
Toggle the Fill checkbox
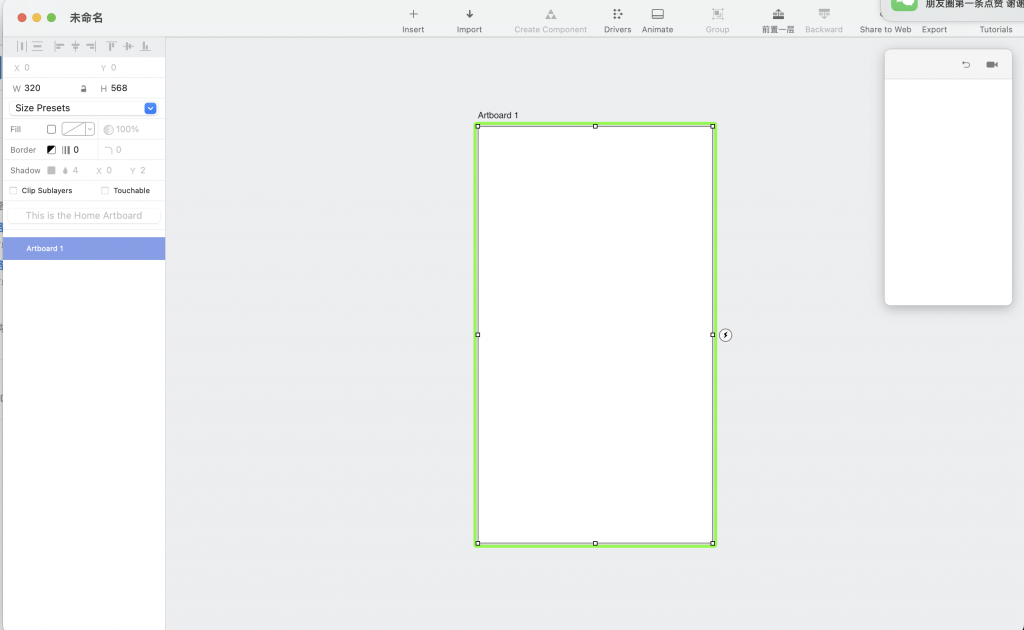click(52, 129)
